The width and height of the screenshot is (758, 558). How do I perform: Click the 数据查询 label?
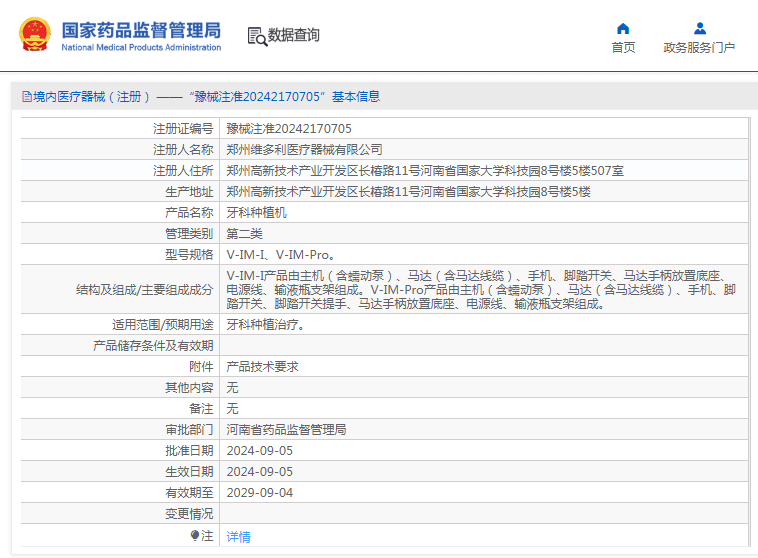pyautogui.click(x=293, y=35)
